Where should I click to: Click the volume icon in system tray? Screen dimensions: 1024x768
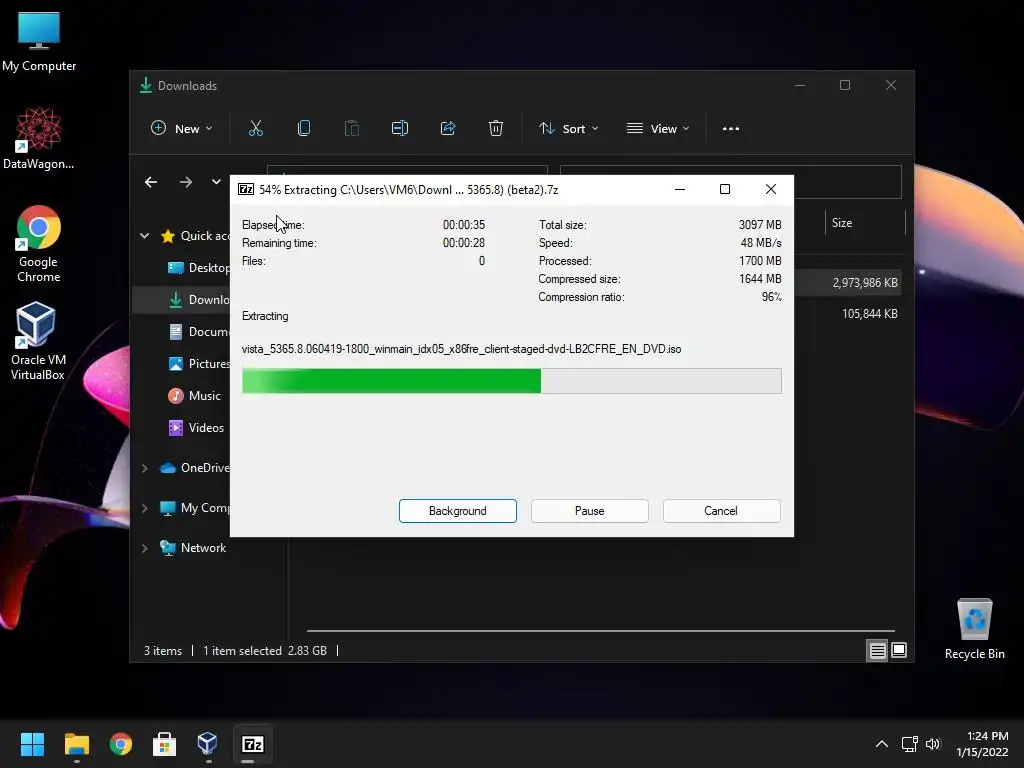tap(933, 744)
